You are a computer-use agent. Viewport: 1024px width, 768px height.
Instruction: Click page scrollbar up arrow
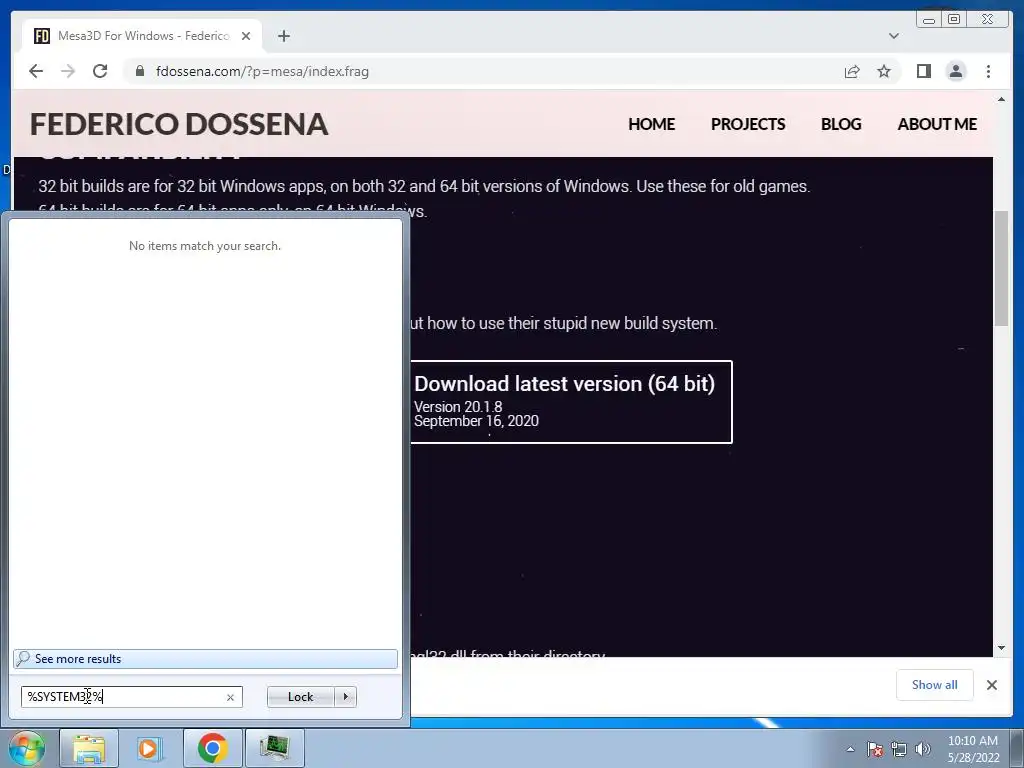click(x=1001, y=99)
